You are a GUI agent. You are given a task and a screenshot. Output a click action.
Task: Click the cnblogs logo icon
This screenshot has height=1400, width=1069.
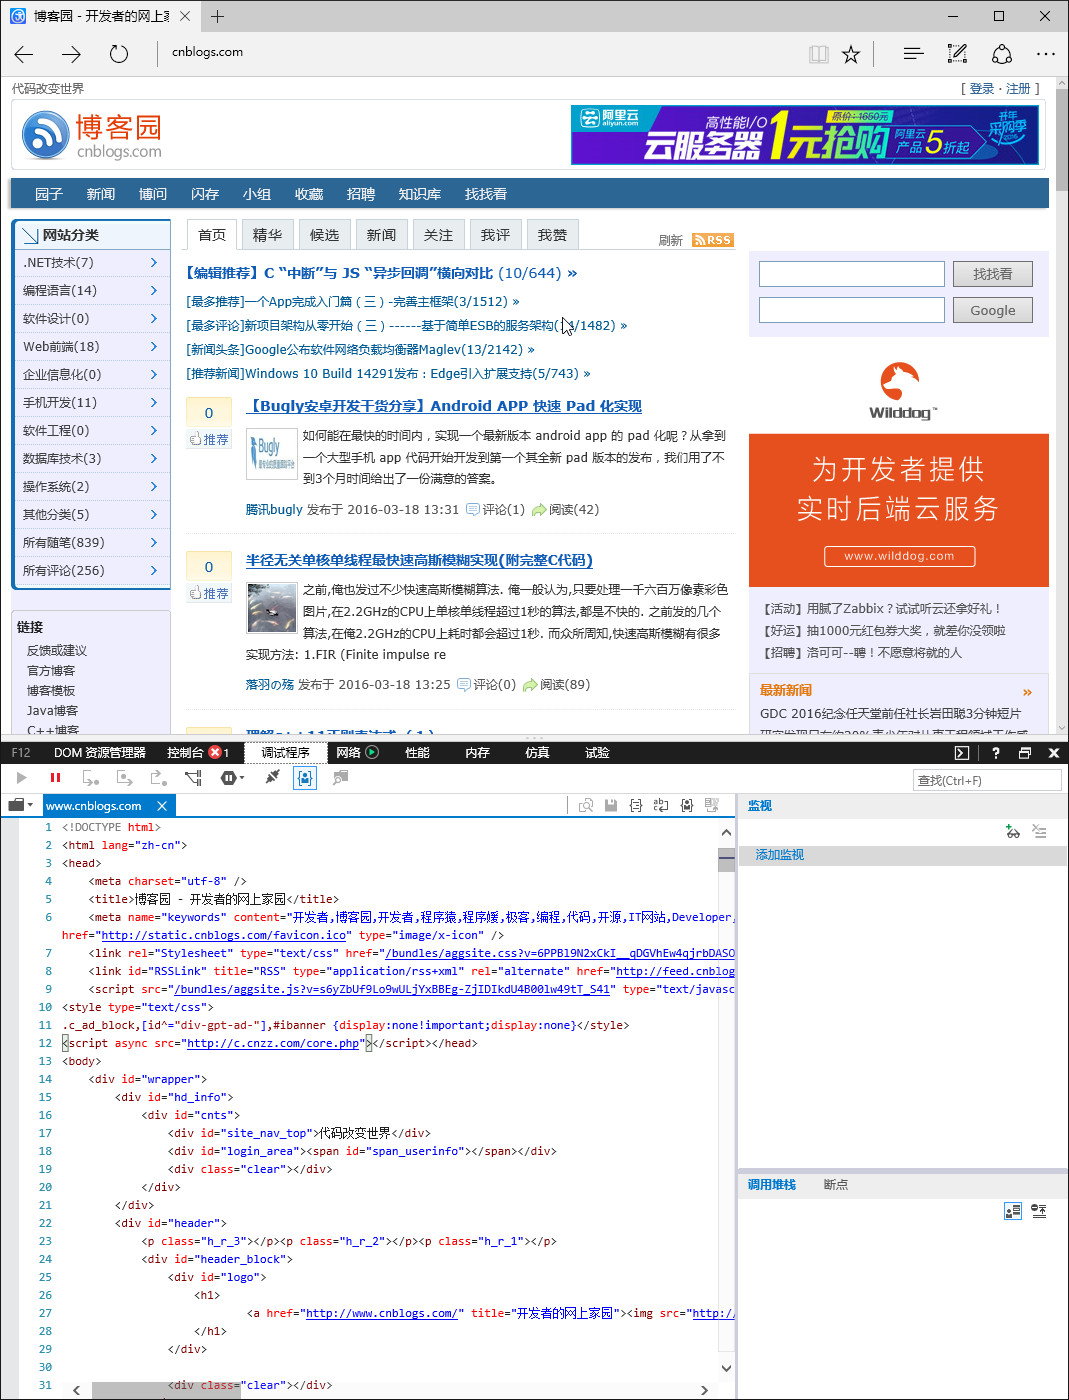pyautogui.click(x=46, y=135)
